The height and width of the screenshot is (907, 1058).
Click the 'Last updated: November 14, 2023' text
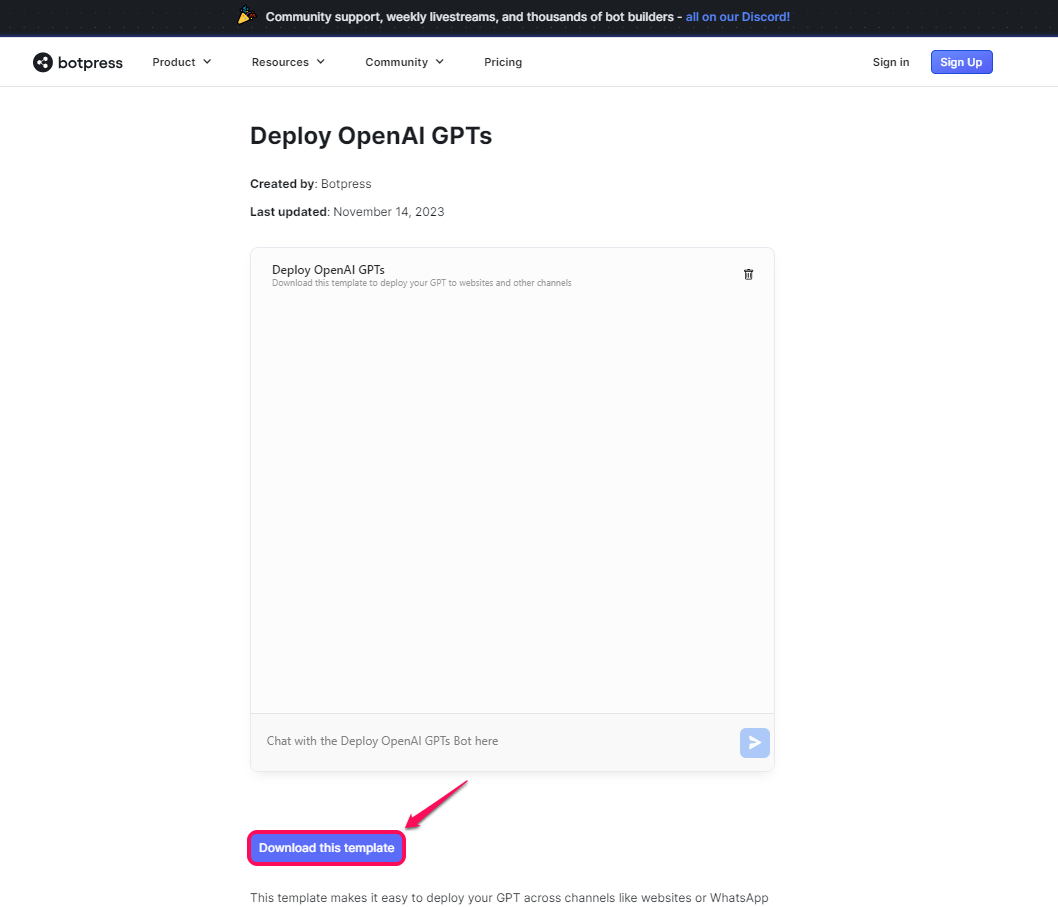[x=347, y=212]
